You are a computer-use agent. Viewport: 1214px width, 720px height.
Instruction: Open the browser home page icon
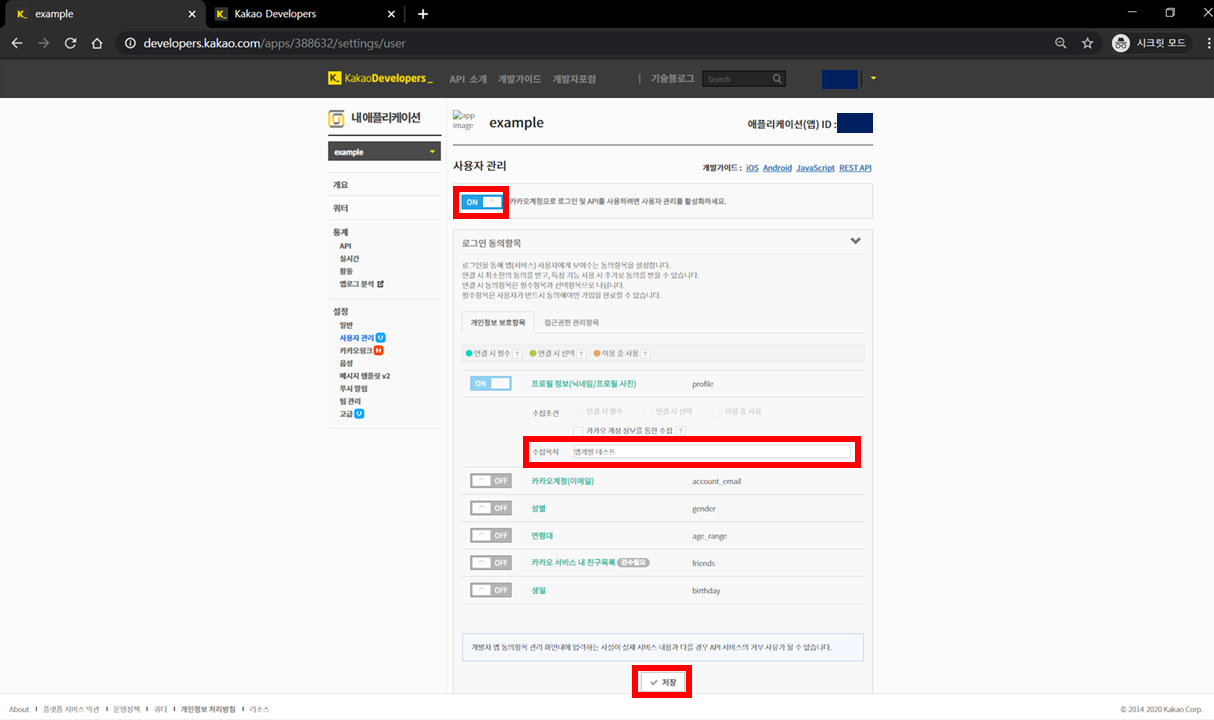pos(97,43)
